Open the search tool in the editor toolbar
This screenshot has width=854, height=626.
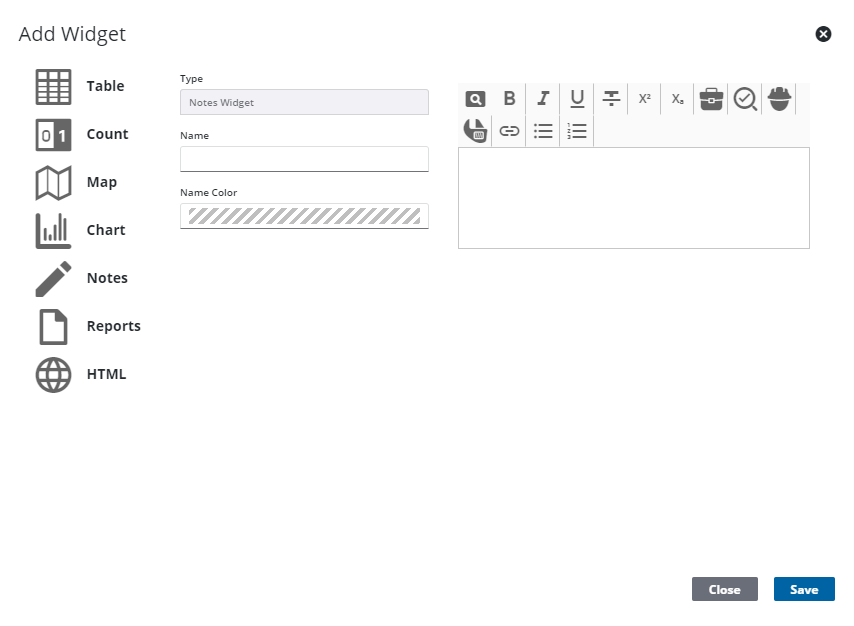tap(475, 98)
